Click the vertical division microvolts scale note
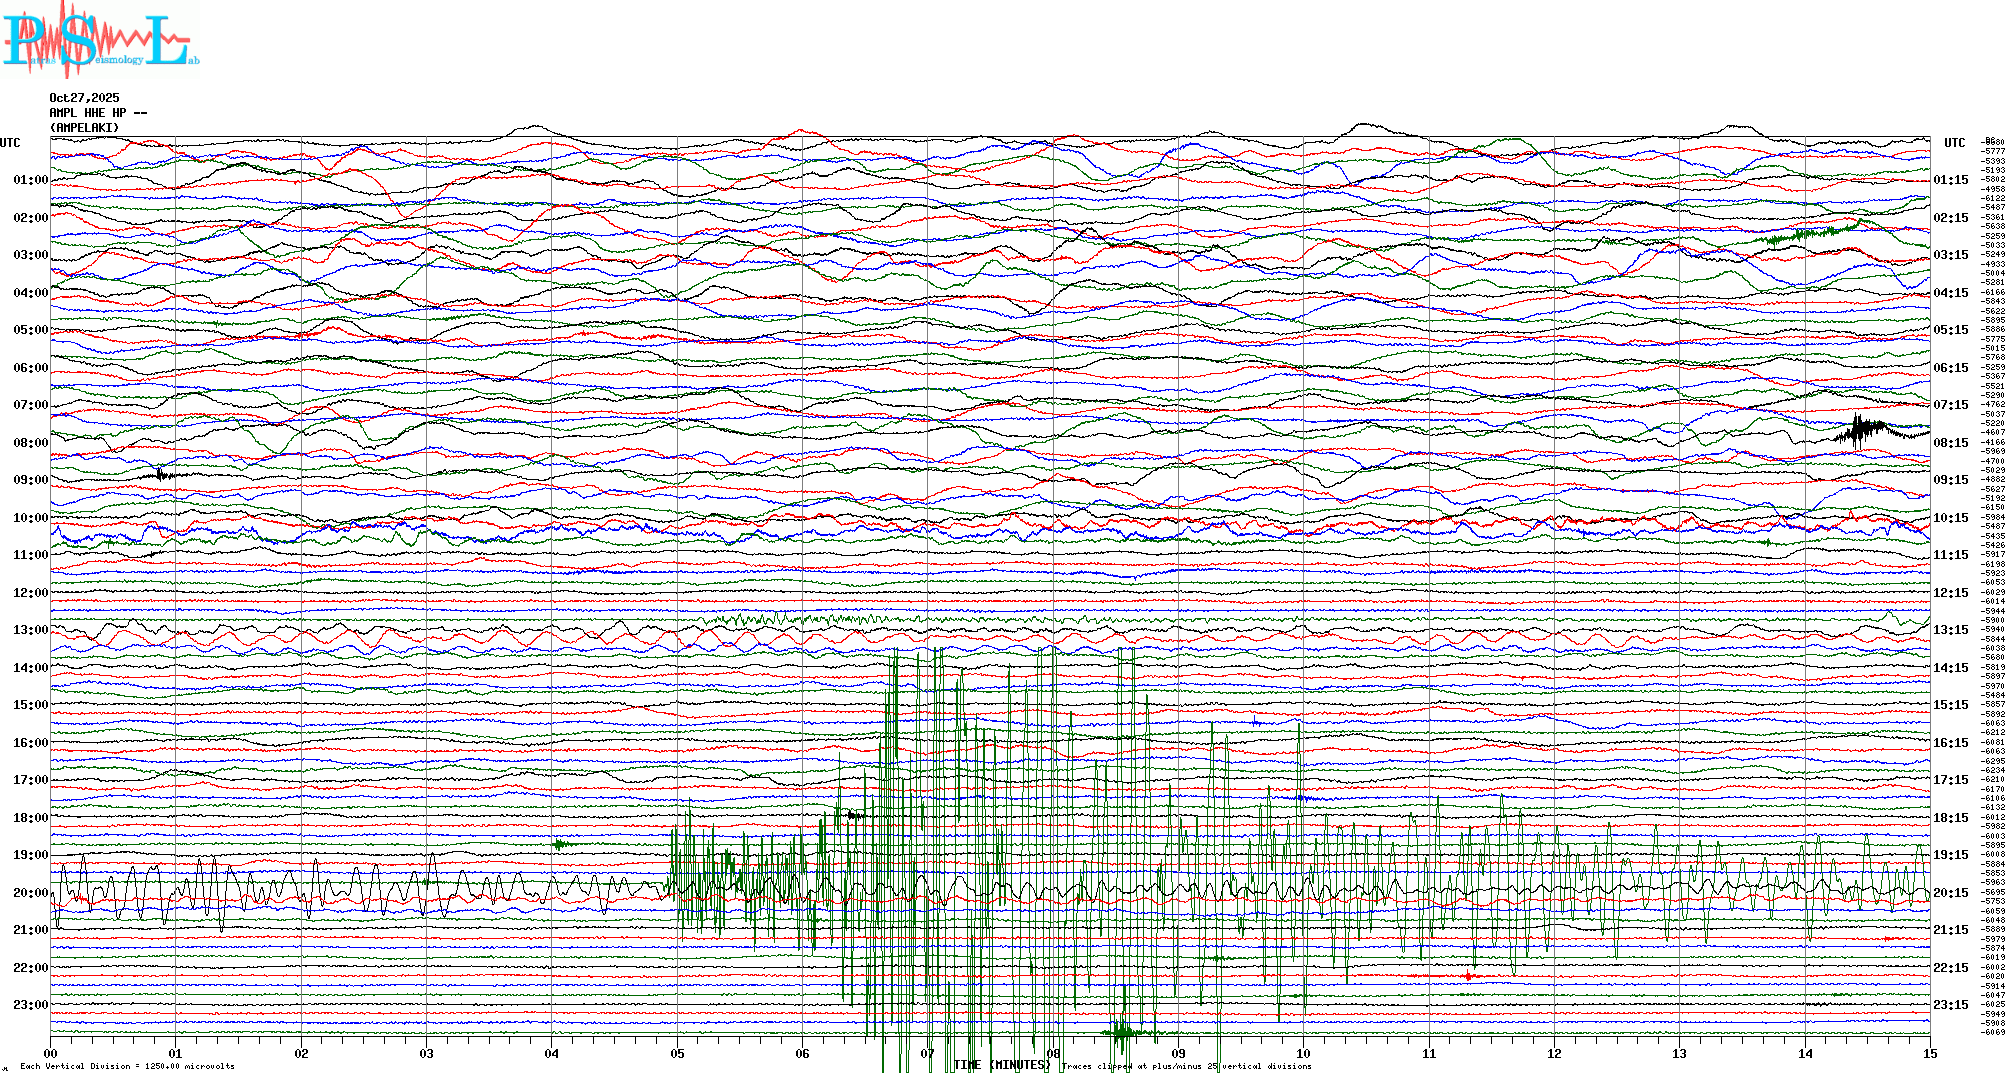The height and width of the screenshot is (1080, 2010). (x=127, y=1066)
